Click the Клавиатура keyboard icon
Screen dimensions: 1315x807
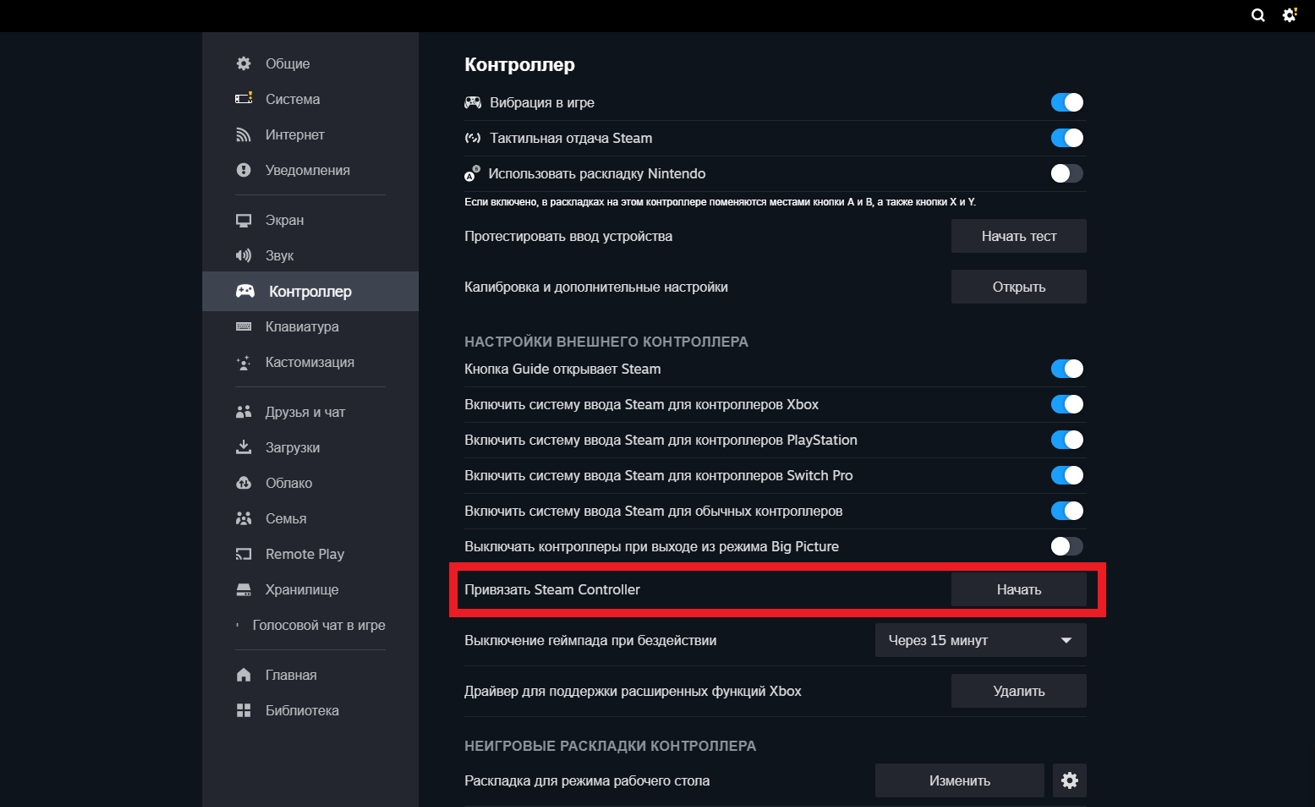tap(244, 327)
